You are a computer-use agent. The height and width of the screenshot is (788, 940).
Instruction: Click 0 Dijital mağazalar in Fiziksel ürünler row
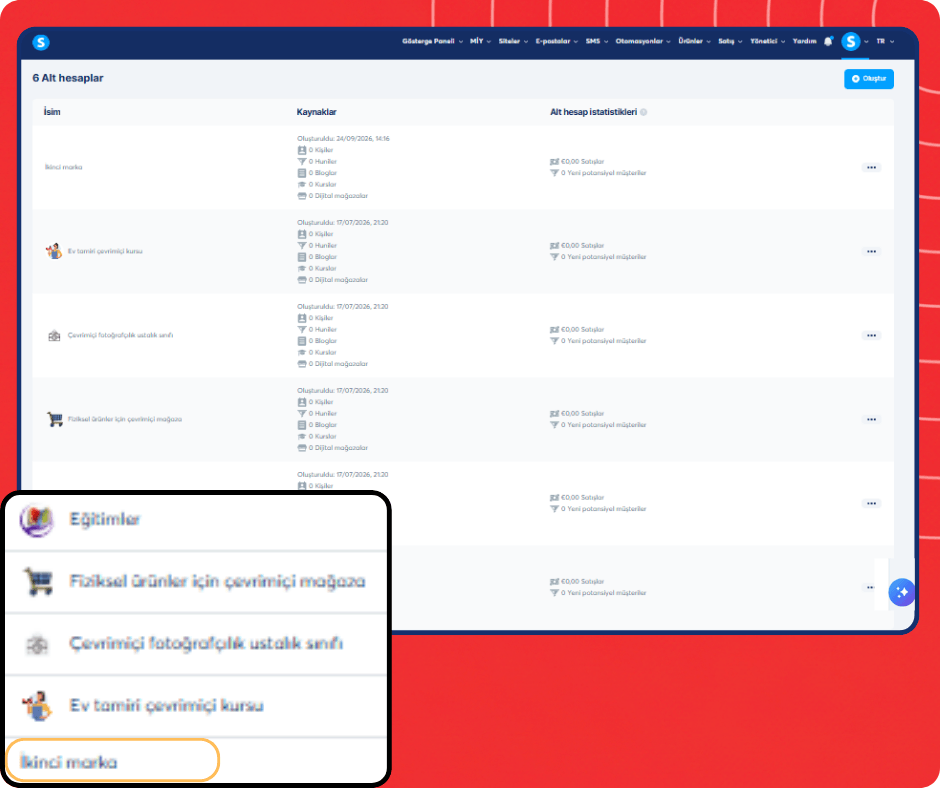333,447
